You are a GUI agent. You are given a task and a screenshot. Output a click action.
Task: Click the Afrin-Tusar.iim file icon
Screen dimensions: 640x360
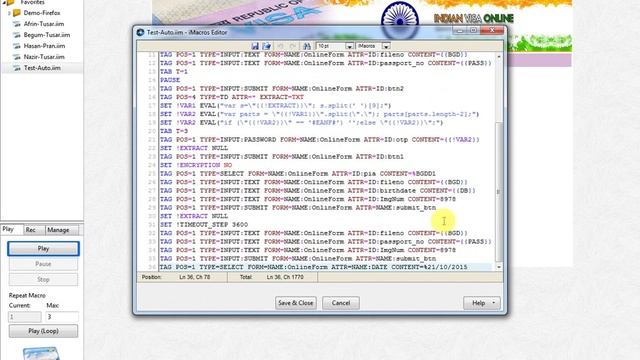click(17, 24)
